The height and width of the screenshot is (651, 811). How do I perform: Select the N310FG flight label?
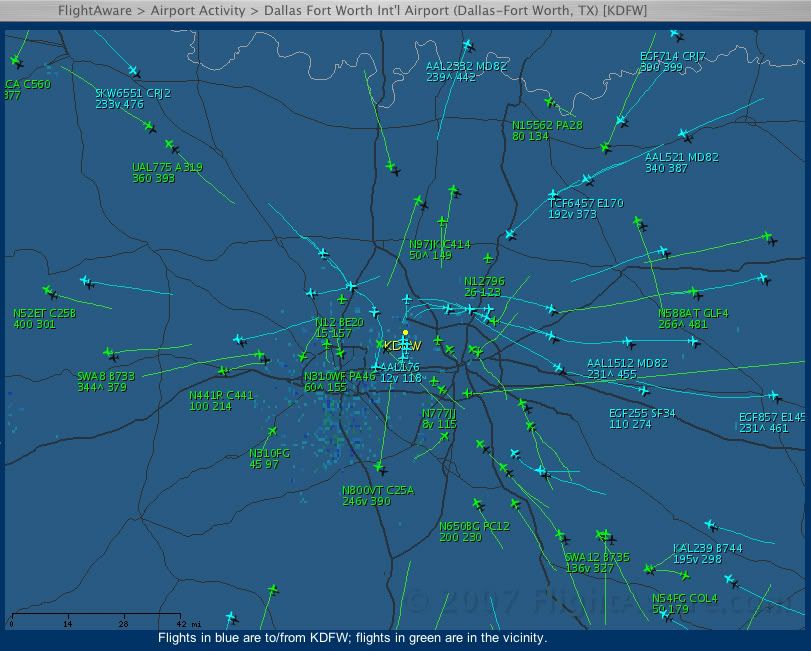pyautogui.click(x=269, y=459)
